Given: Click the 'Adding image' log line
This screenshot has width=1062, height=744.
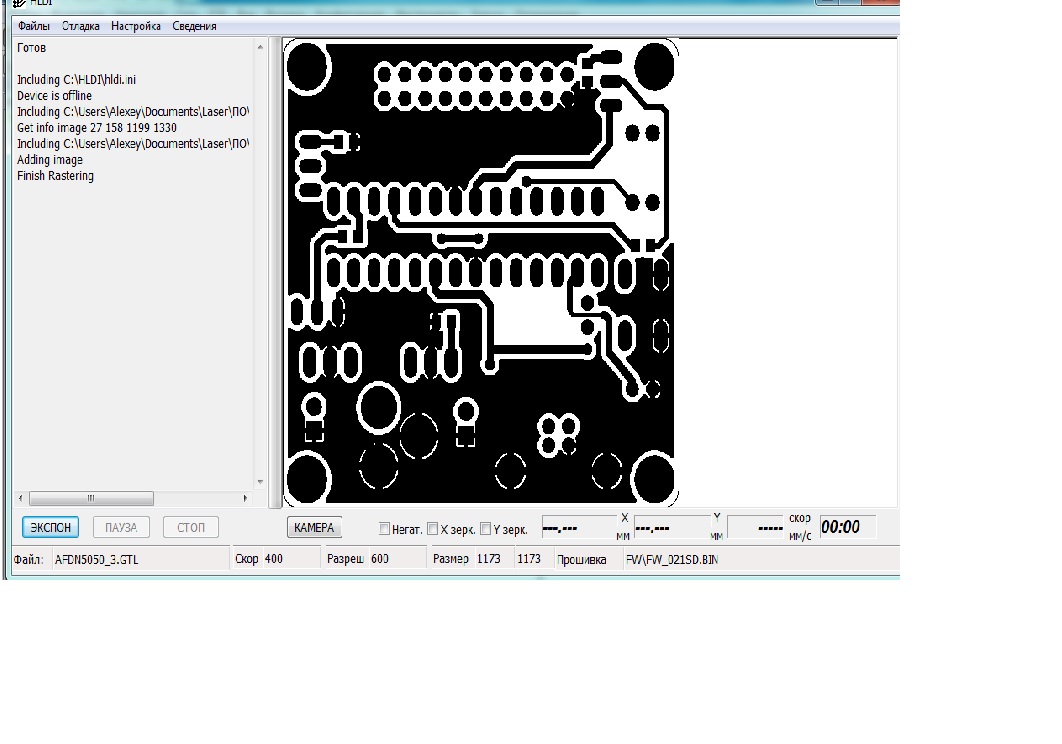Looking at the screenshot, I should [49, 160].
